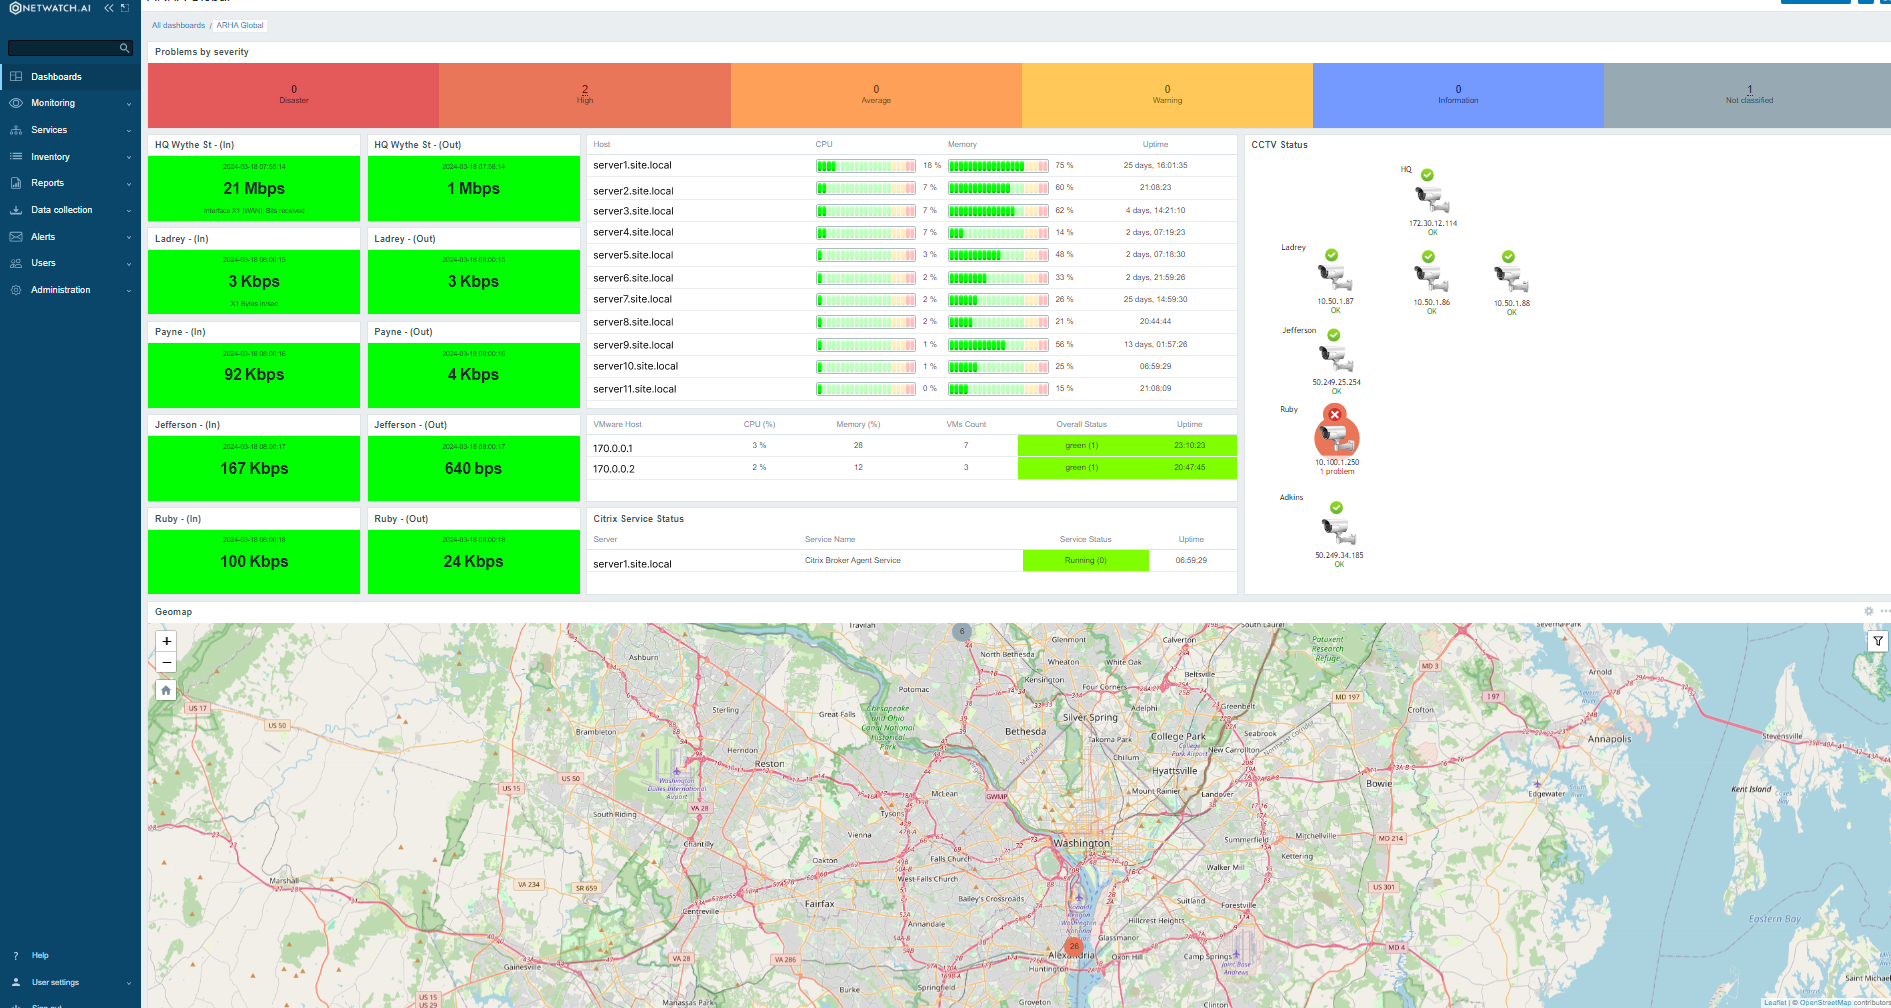The width and height of the screenshot is (1891, 1008).
Task: Expand the Alerts menu chevron
Action: [x=129, y=237]
